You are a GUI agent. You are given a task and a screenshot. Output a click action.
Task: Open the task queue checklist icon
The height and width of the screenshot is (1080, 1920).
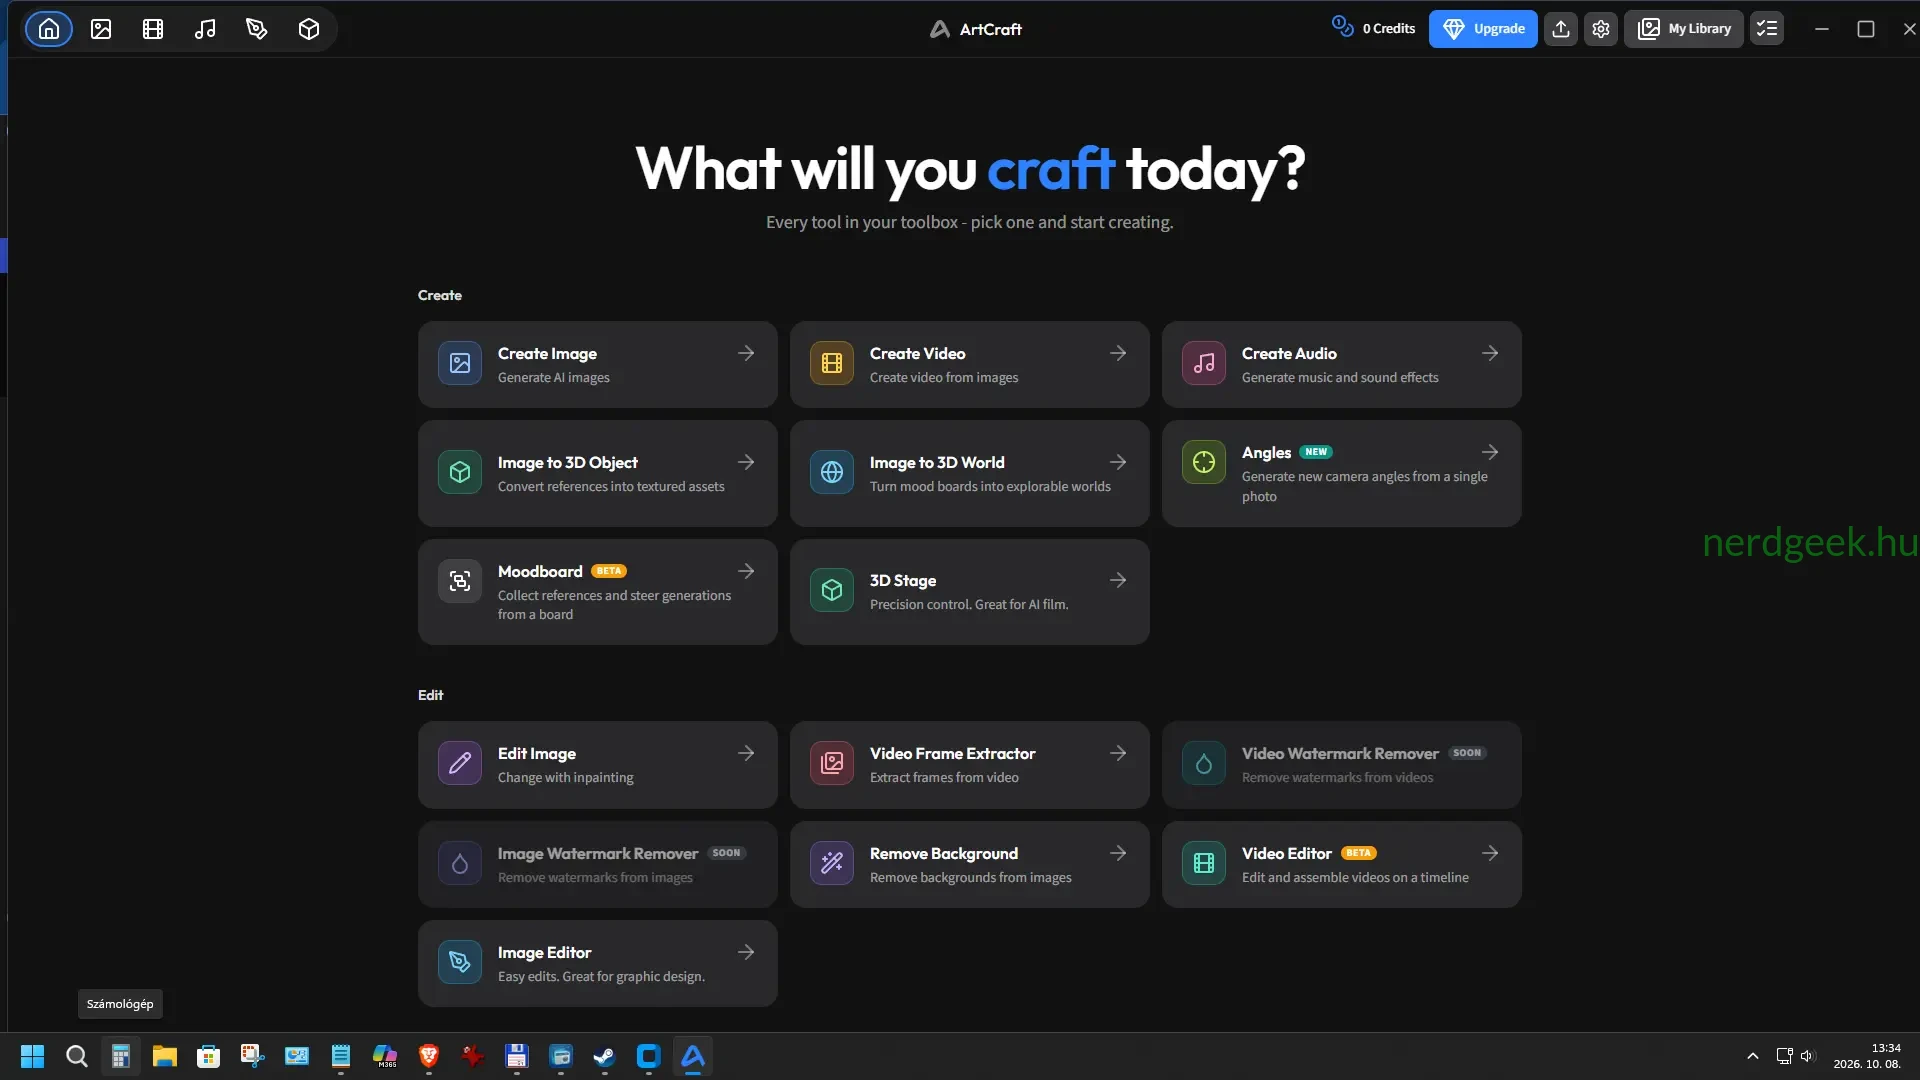(1767, 29)
